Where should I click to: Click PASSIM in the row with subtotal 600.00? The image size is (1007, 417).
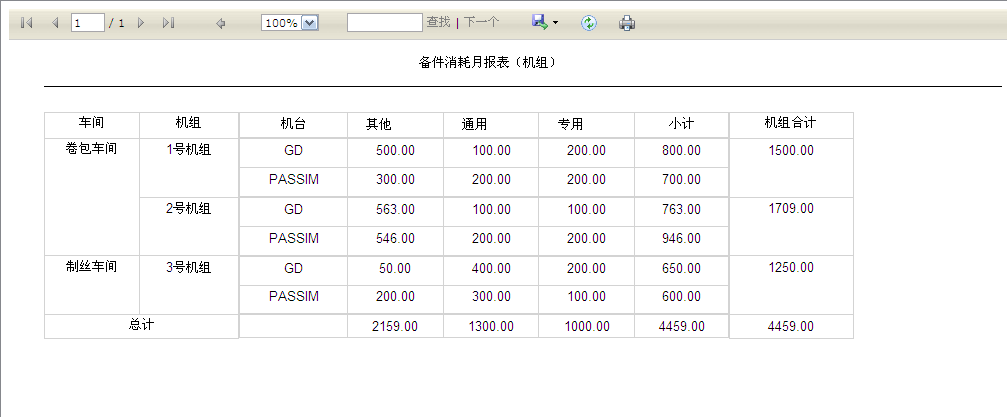click(293, 296)
